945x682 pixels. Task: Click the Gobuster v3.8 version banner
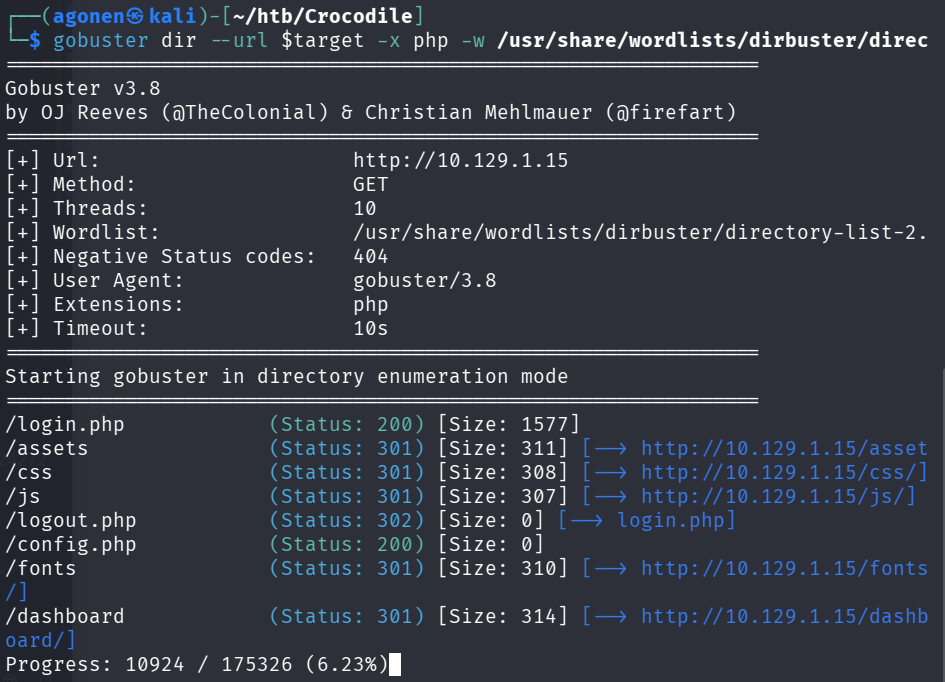click(x=82, y=89)
